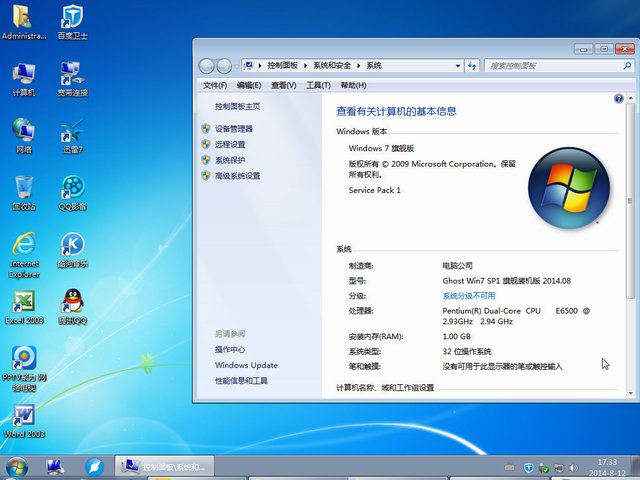This screenshot has height=480, width=640.
Task: Open 控制面板主页 link
Action: tap(238, 107)
